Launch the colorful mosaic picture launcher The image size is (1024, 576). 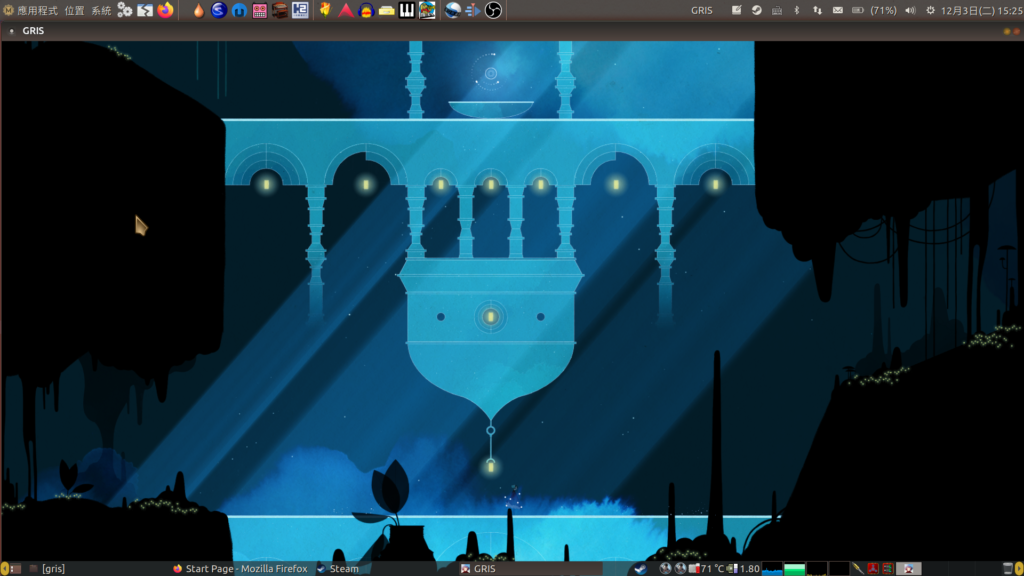click(x=427, y=10)
